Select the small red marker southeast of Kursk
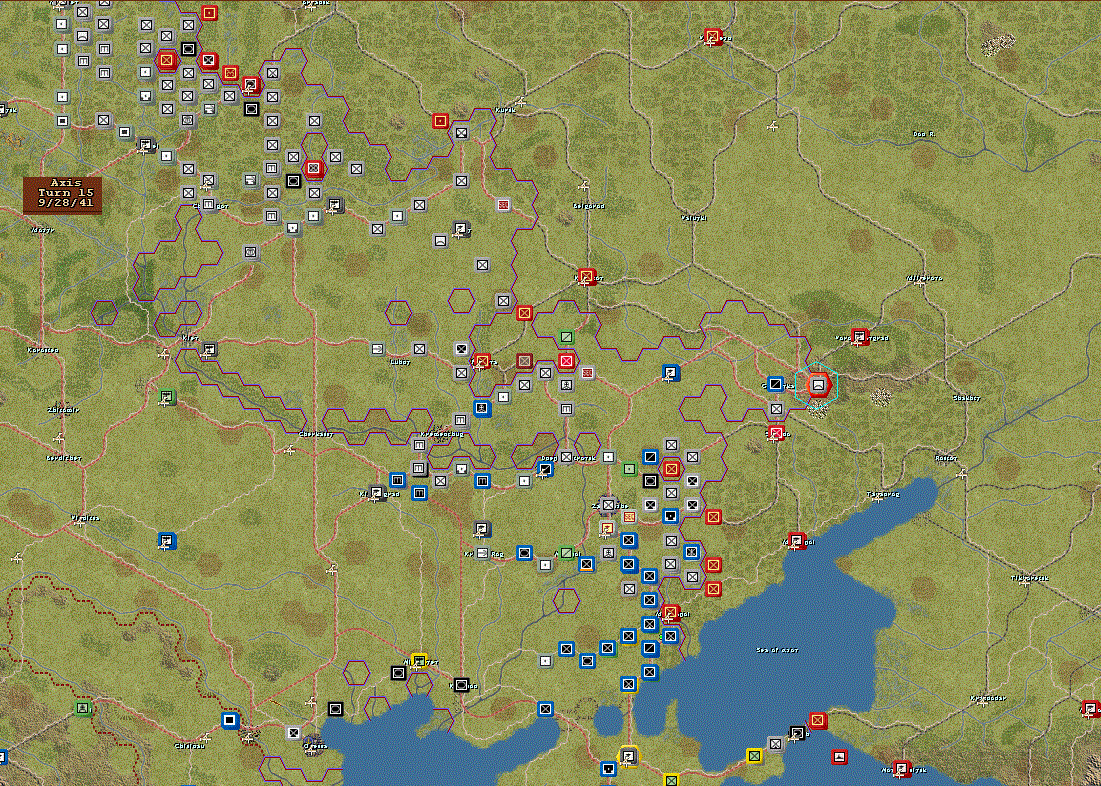 click(503, 204)
